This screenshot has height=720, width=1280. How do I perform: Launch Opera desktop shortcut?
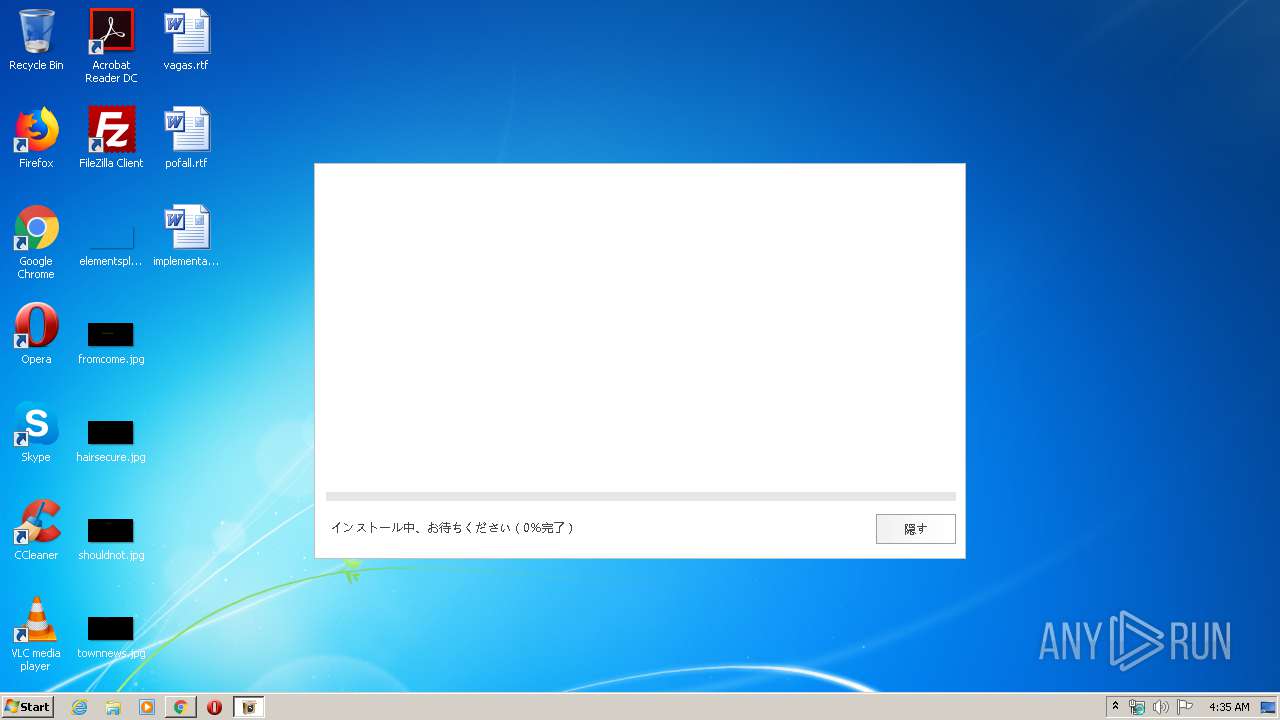[x=36, y=334]
